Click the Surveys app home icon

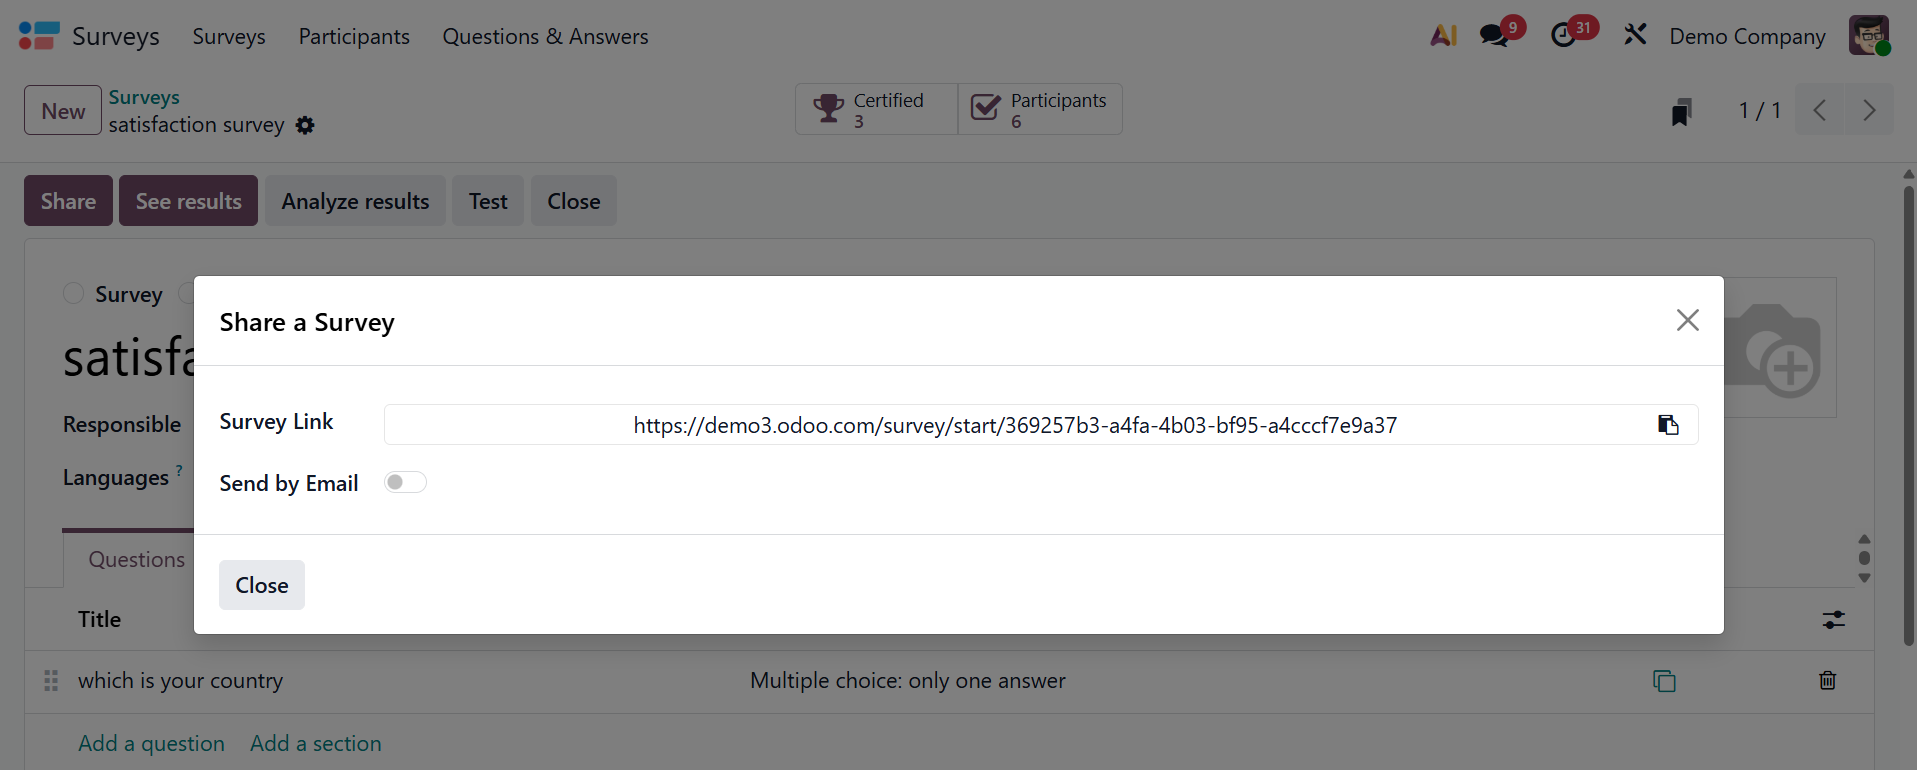tap(39, 36)
